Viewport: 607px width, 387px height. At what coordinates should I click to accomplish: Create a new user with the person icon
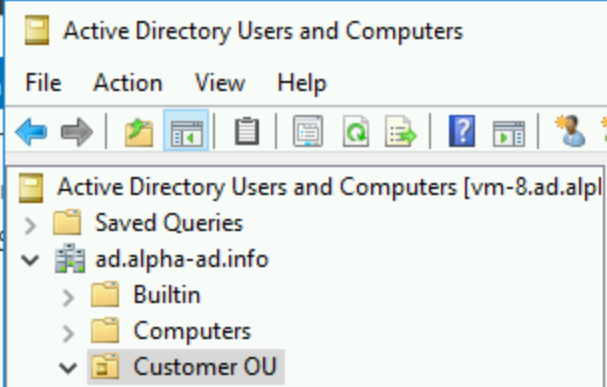pos(570,131)
